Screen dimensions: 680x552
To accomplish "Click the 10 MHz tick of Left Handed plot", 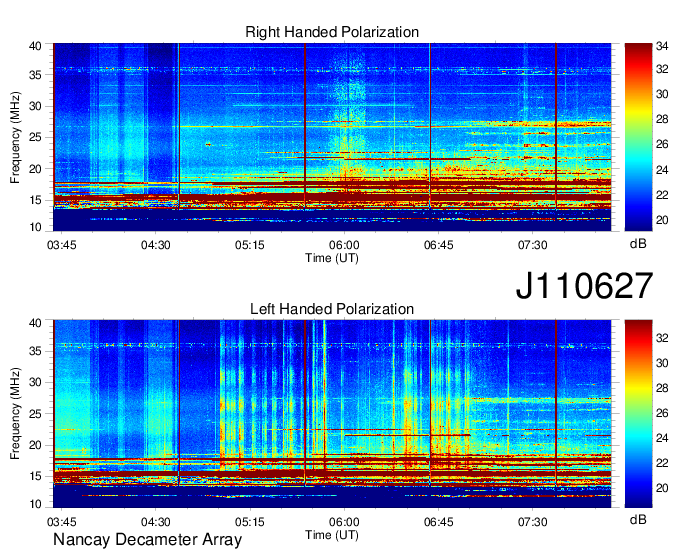I will (35, 504).
